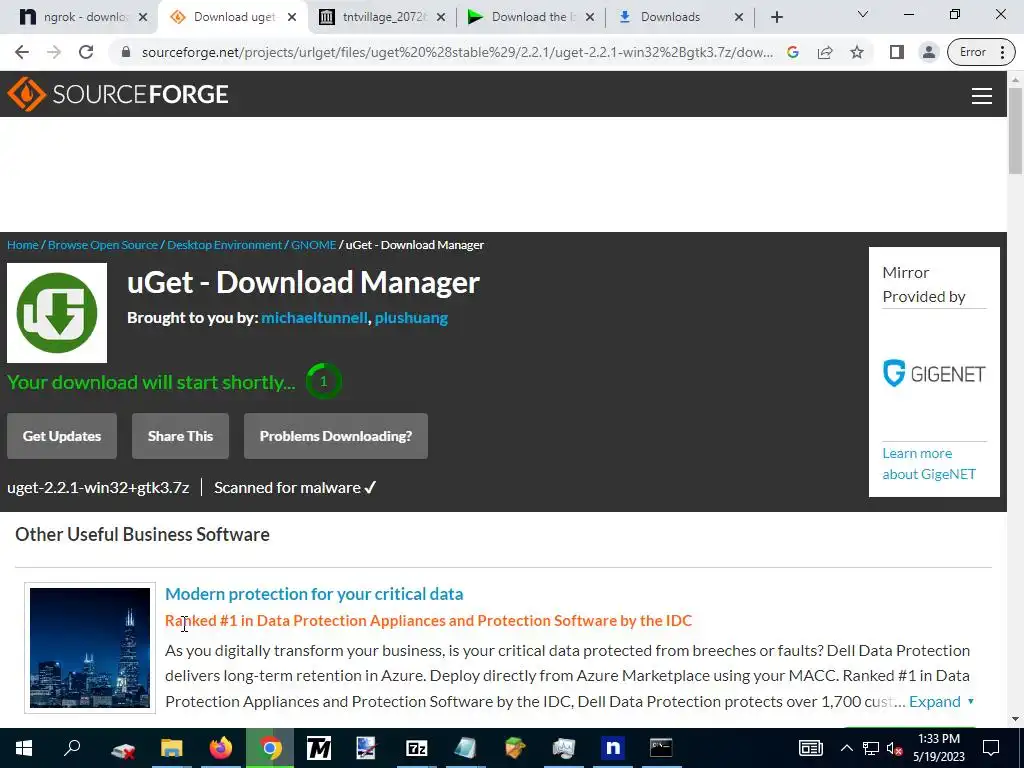Open the SourceForge hamburger menu
The width and height of the screenshot is (1024, 768).
982,96
